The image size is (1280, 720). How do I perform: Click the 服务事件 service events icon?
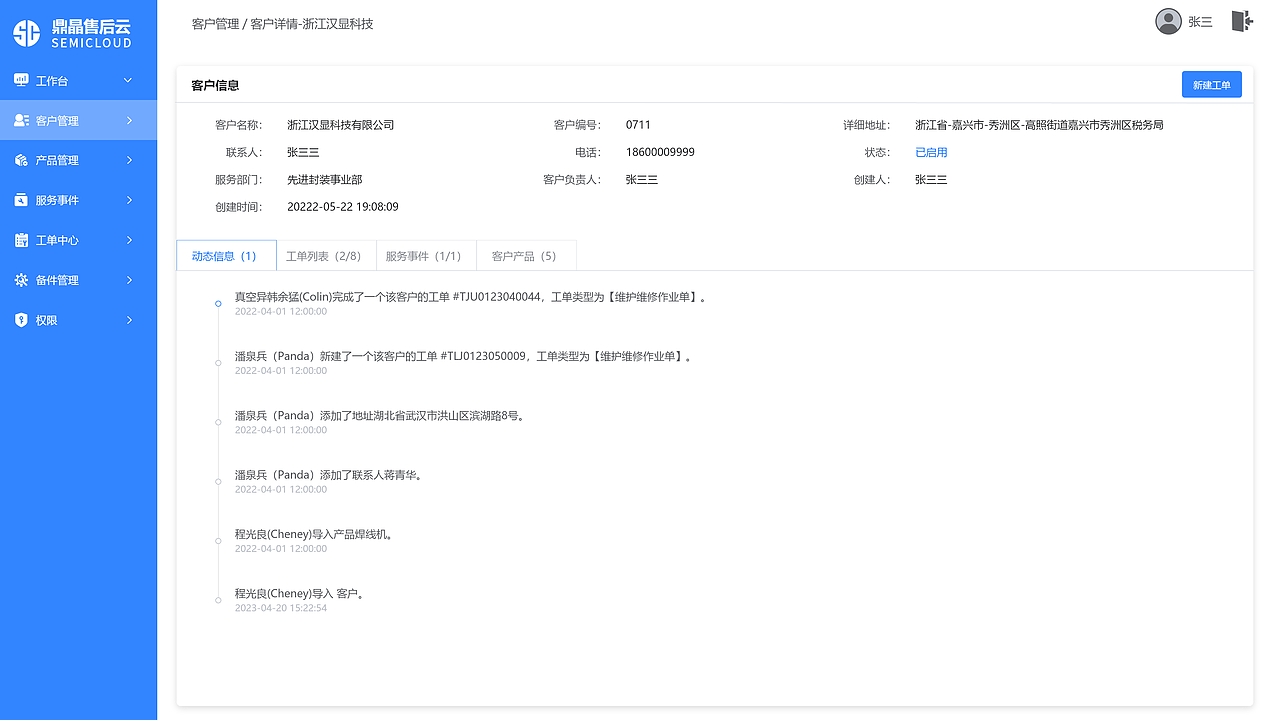pyautogui.click(x=20, y=199)
